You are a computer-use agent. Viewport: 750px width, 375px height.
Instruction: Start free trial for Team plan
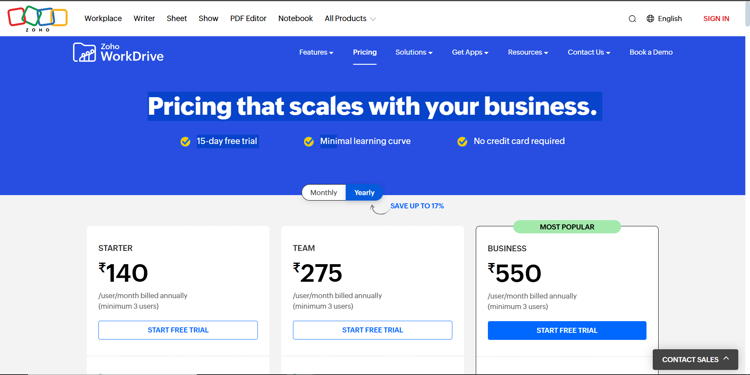click(373, 330)
